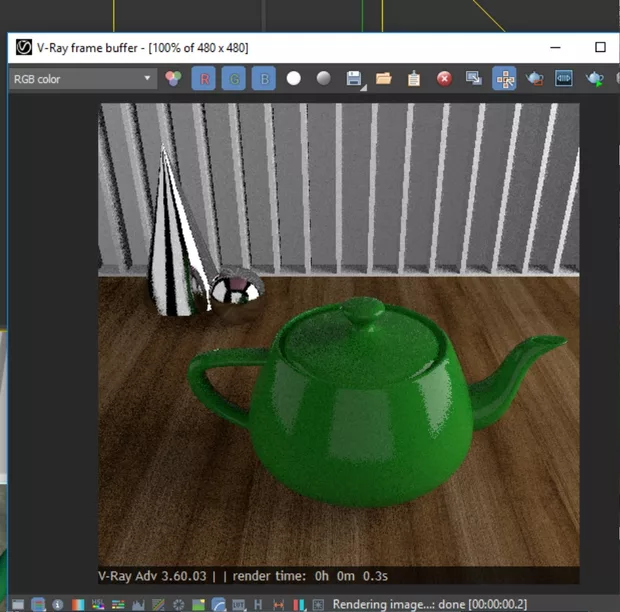This screenshot has height=612, width=620.
Task: Toggle the green channel button
Action: point(233,79)
